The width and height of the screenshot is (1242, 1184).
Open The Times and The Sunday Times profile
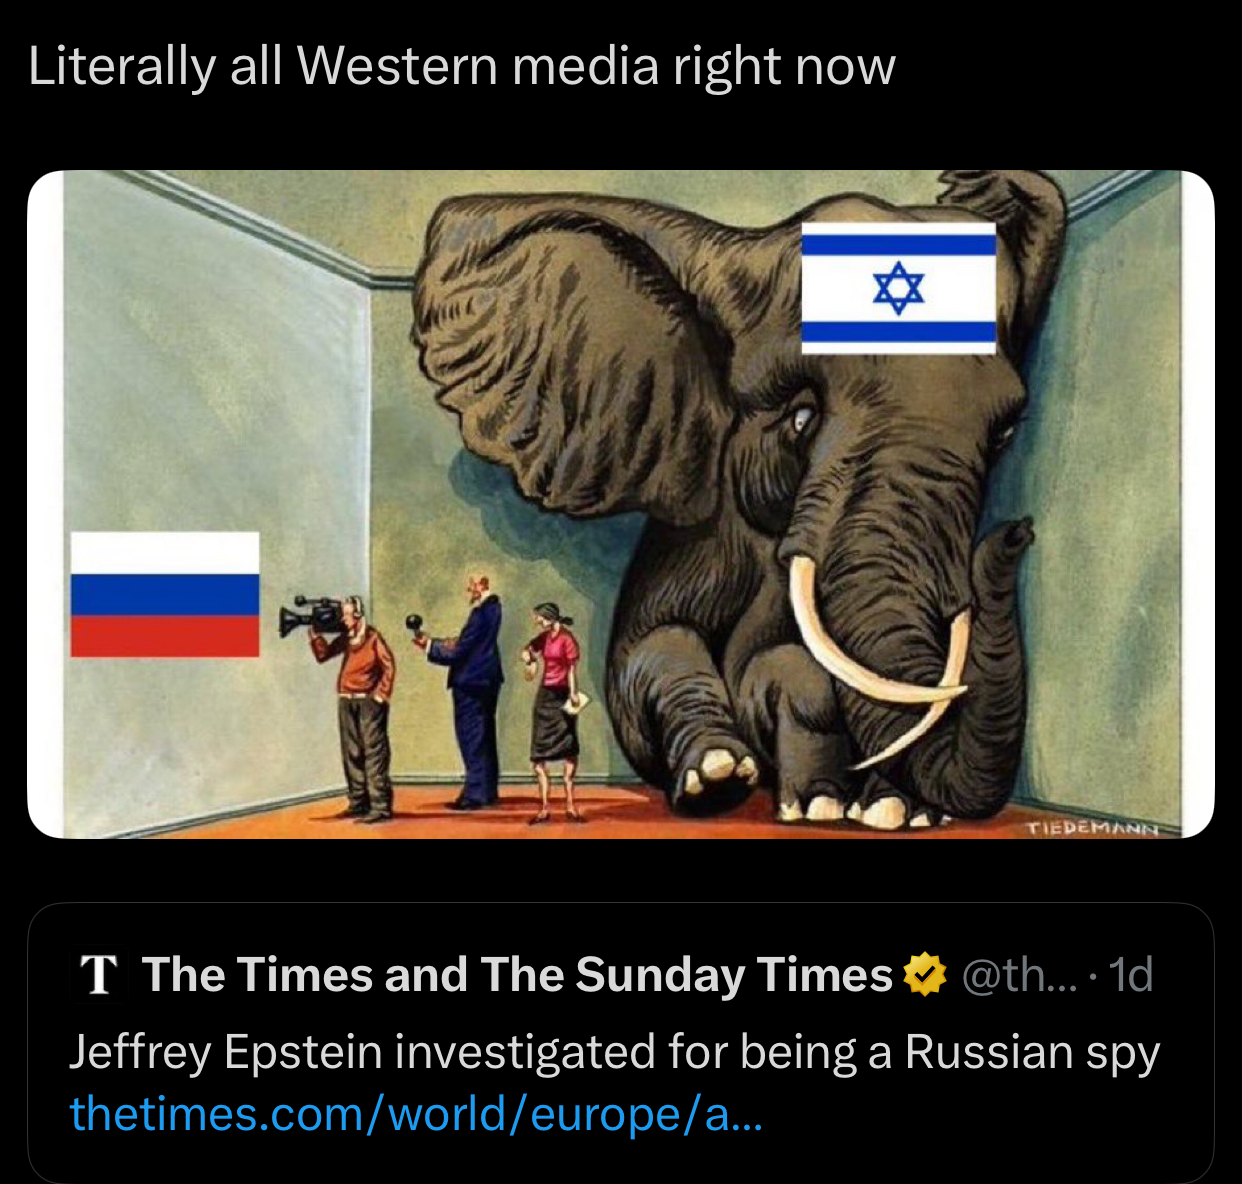(517, 975)
